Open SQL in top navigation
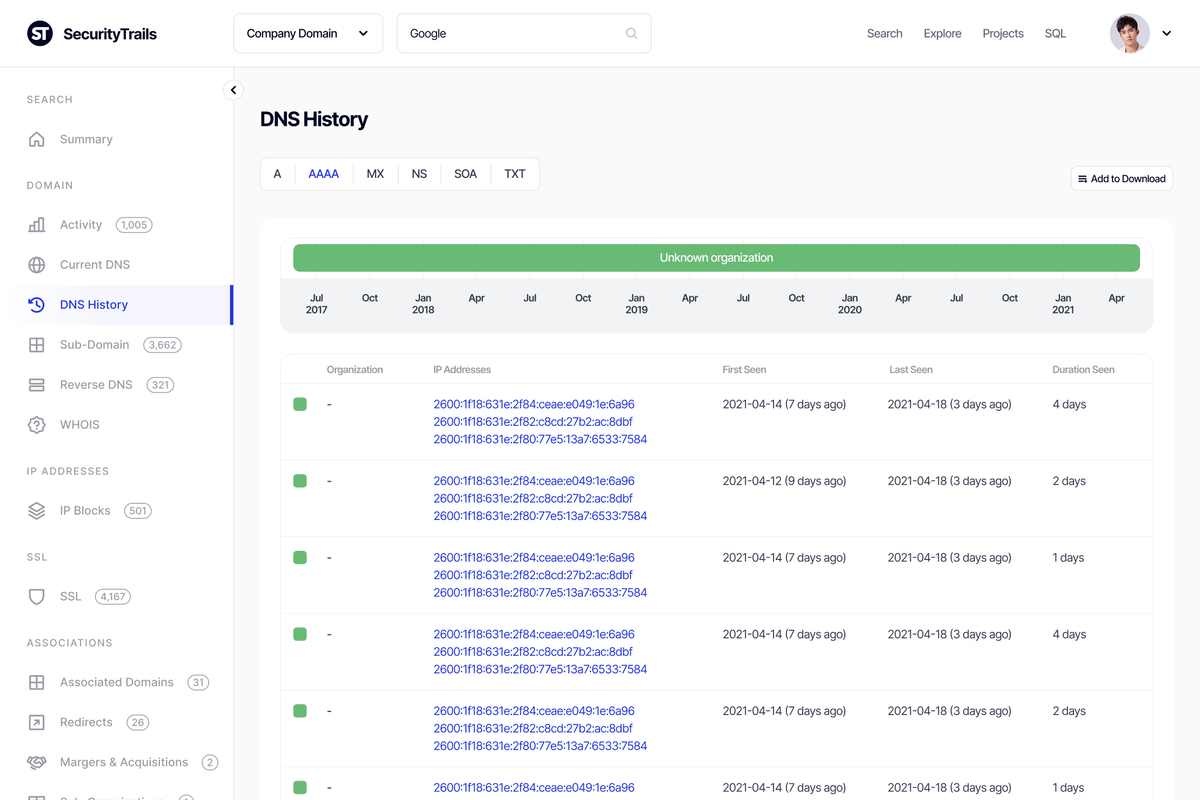This screenshot has height=800, width=1200. [1056, 34]
